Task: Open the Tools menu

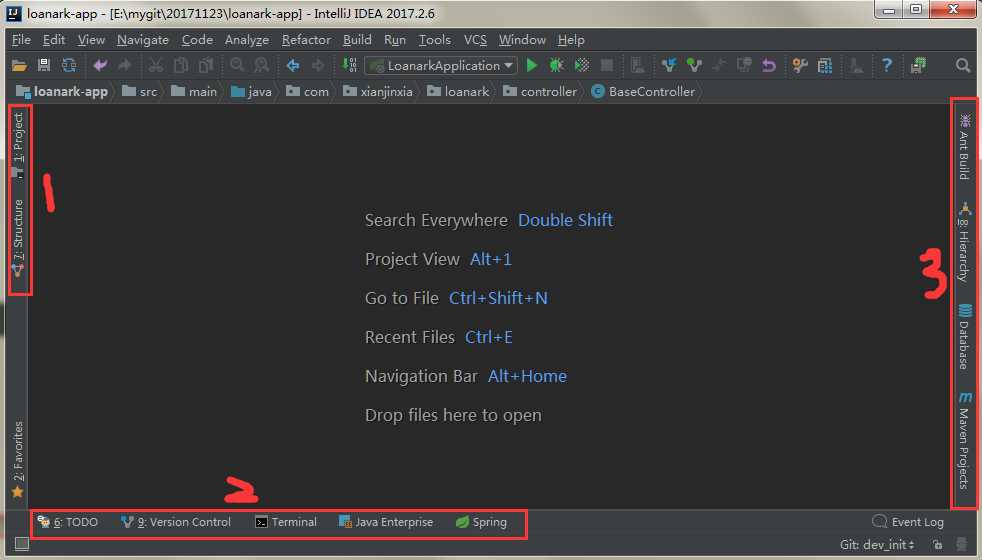Action: click(x=435, y=39)
